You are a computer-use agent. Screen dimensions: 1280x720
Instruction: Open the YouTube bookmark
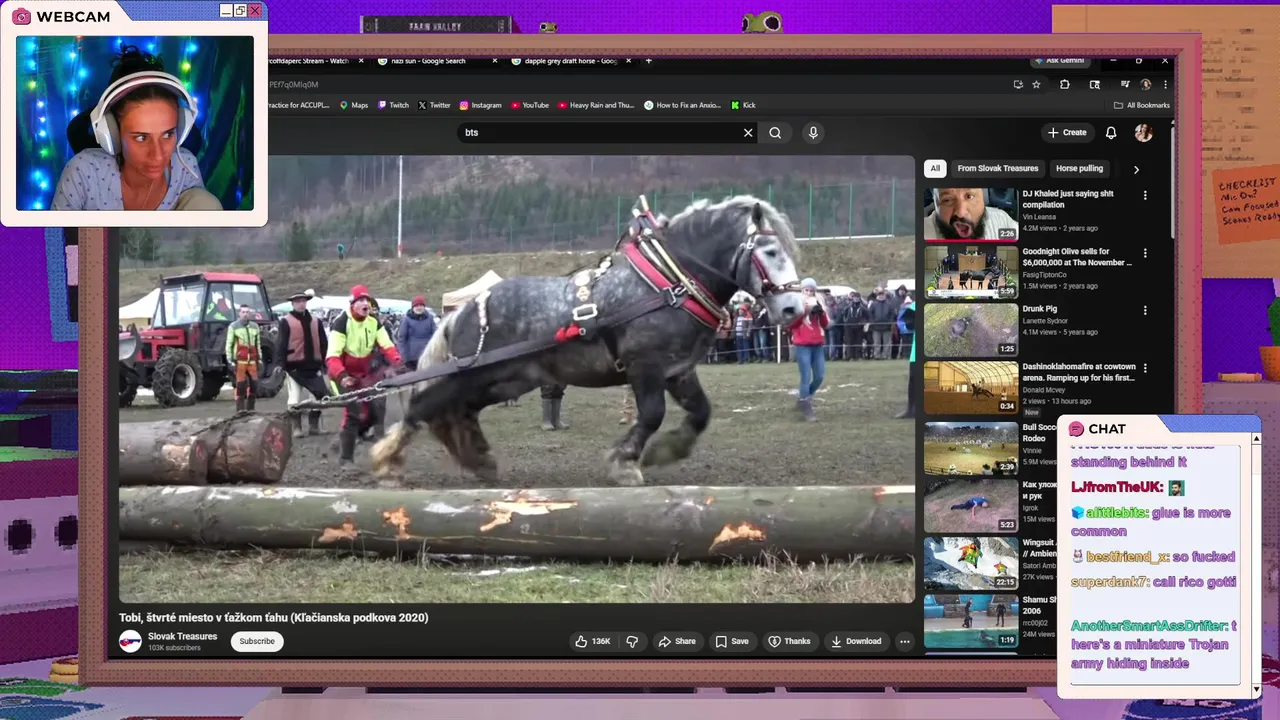530,105
